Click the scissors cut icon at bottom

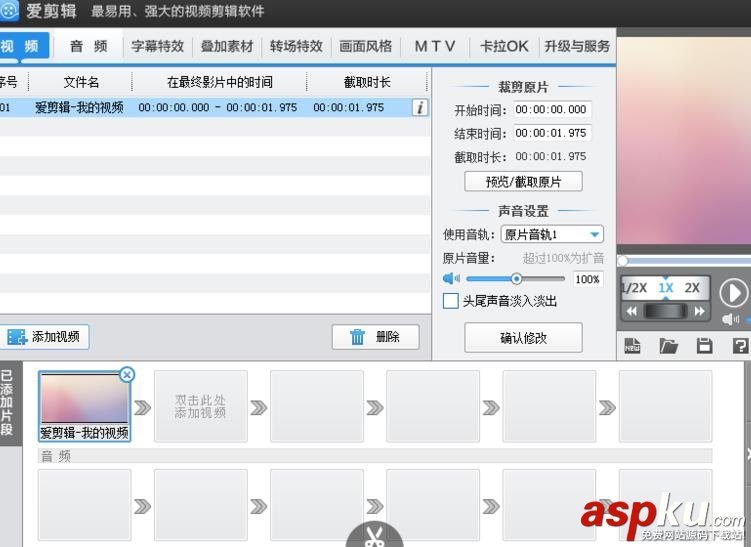coord(375,536)
